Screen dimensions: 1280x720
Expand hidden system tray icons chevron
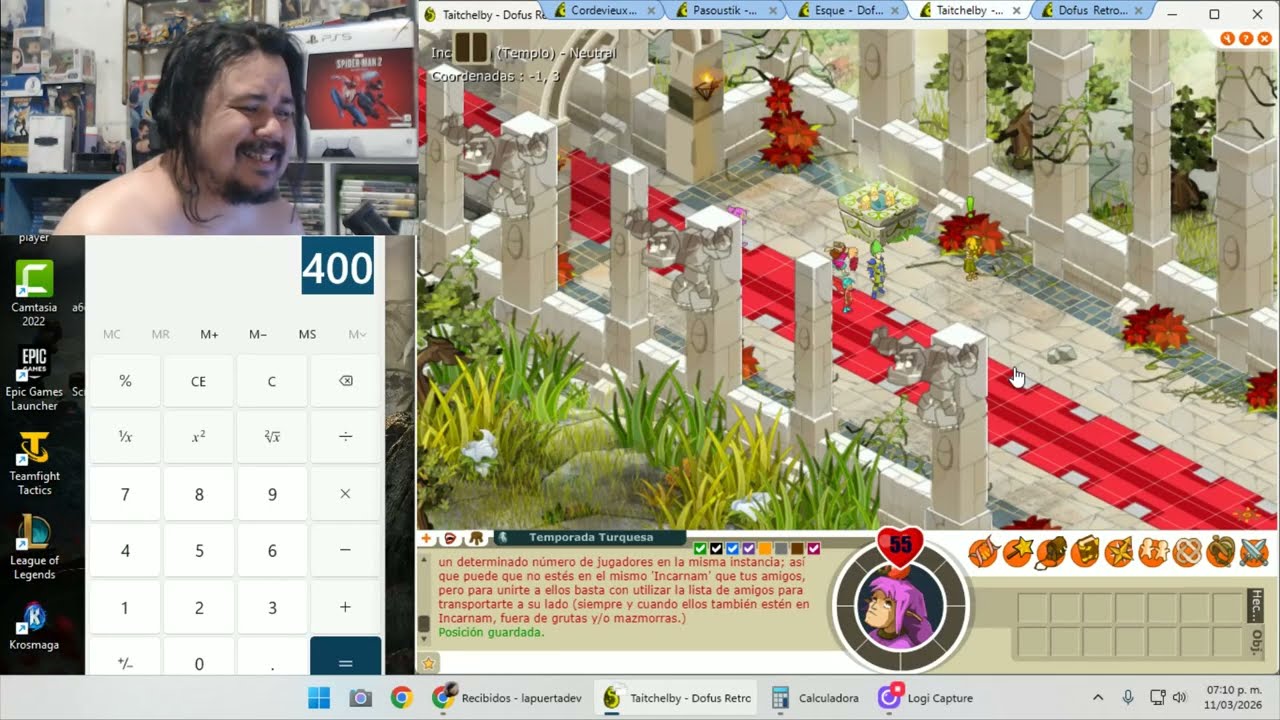[1098, 698]
